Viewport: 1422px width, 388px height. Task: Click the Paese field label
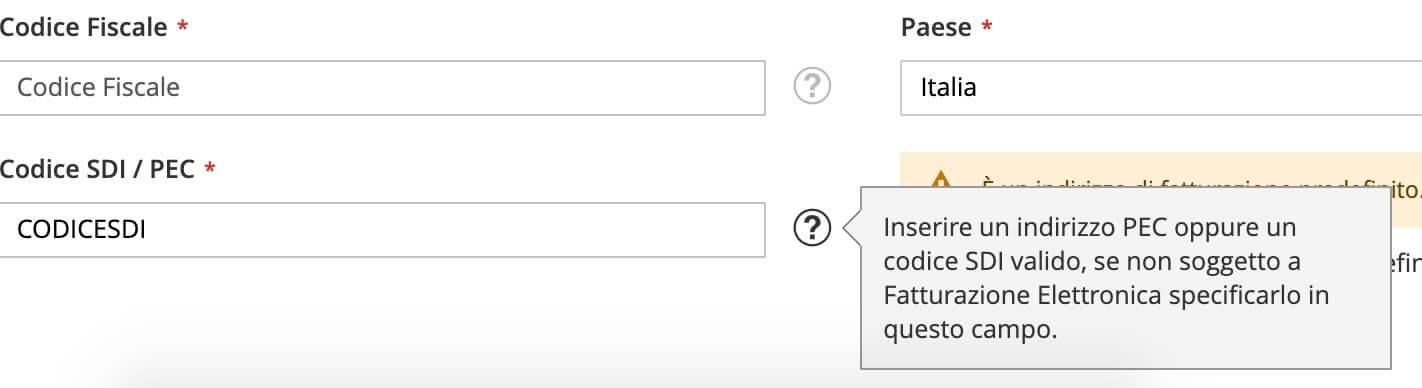click(936, 27)
